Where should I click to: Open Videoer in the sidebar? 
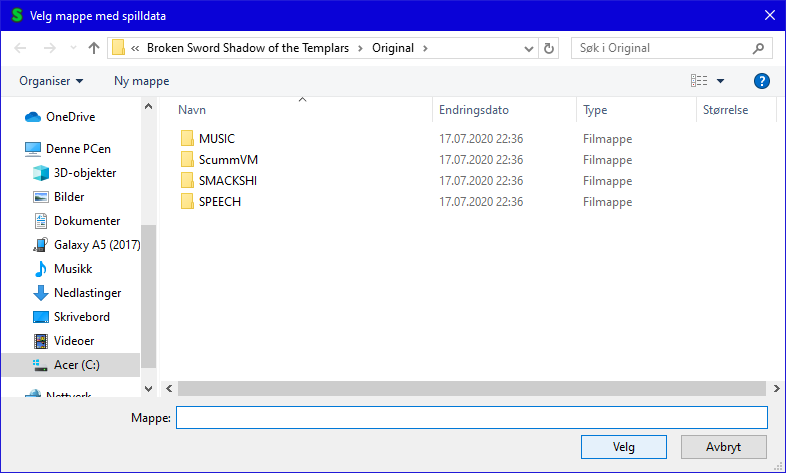(63, 341)
